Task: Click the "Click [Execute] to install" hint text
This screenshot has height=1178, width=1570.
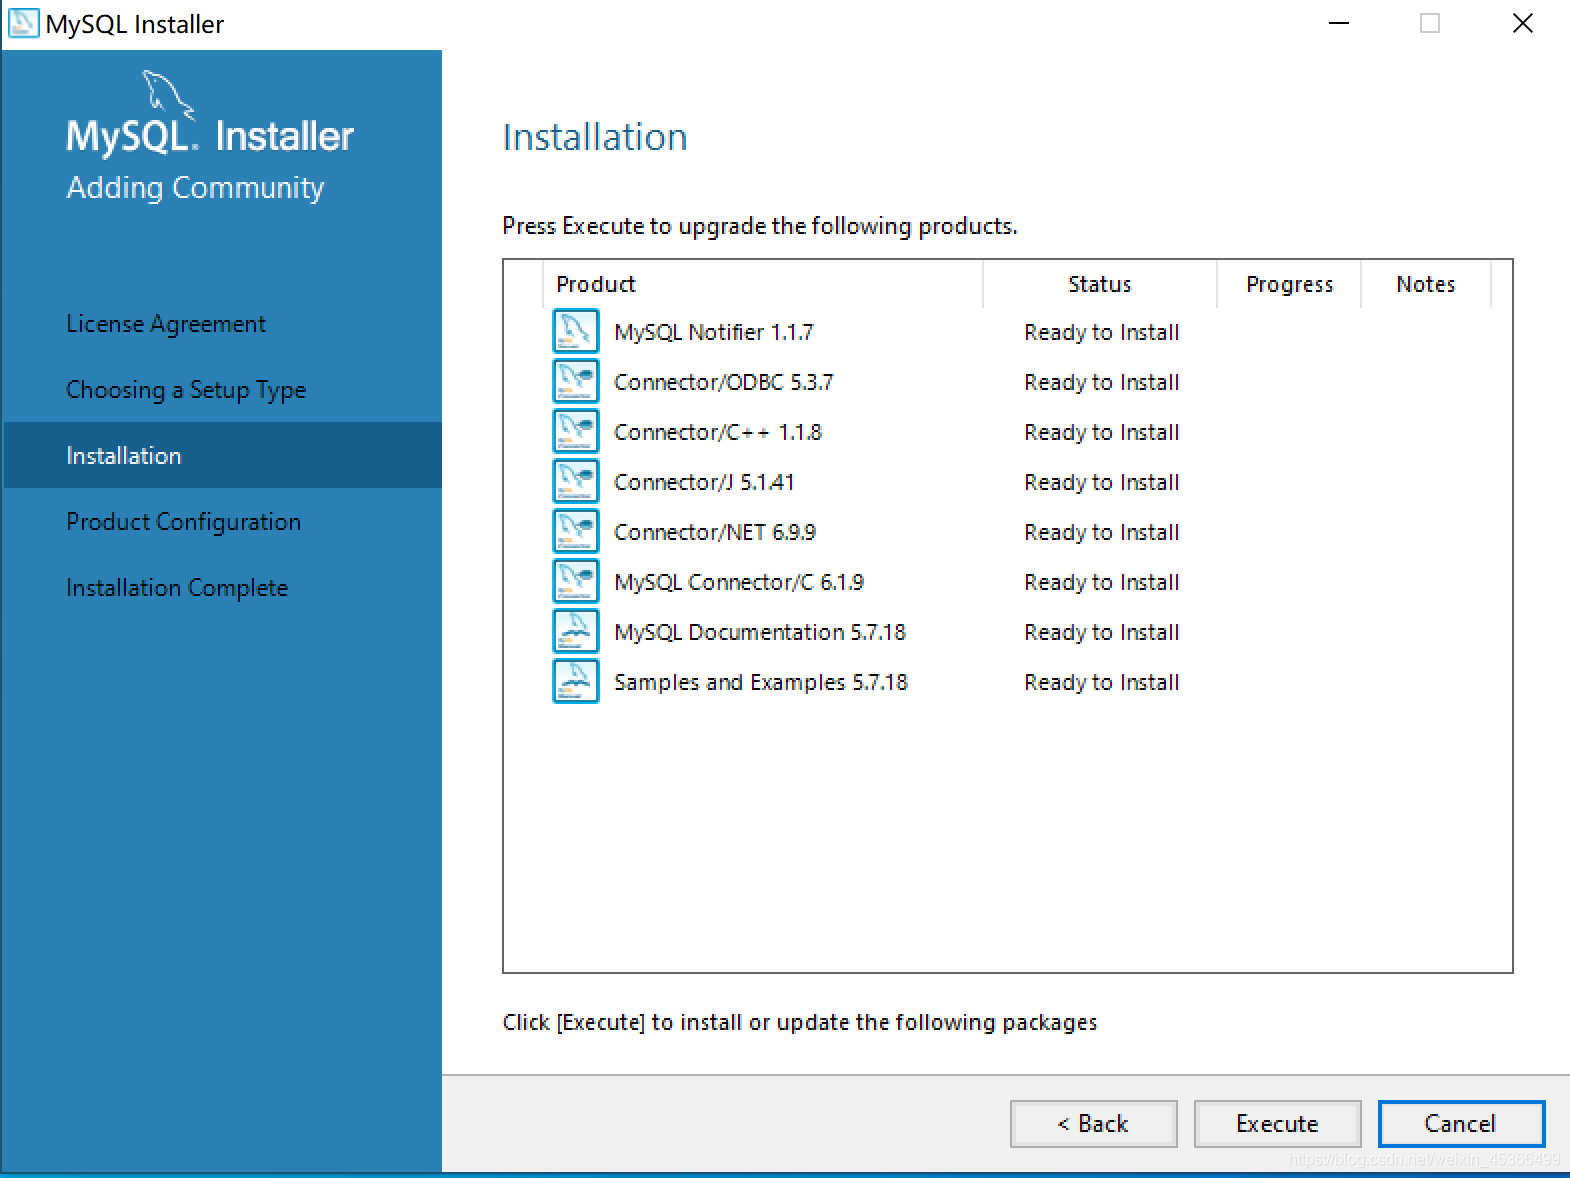Action: [x=800, y=1022]
